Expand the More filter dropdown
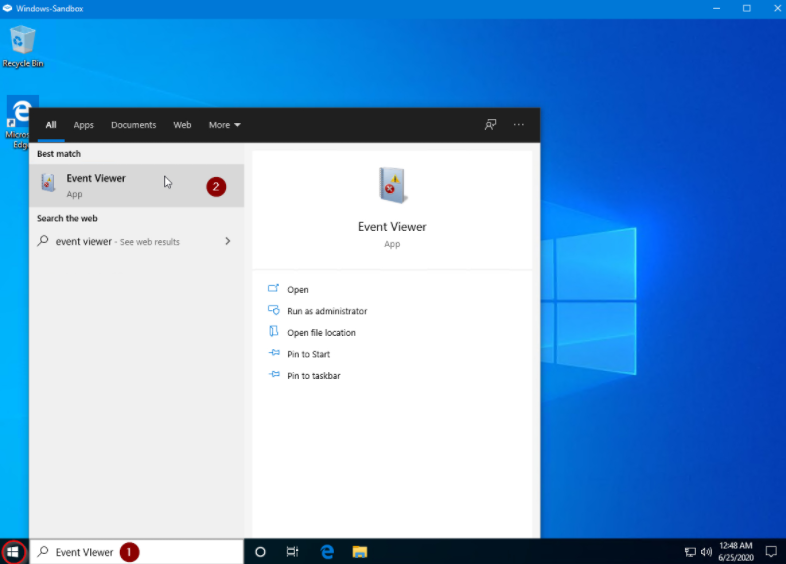 [224, 125]
